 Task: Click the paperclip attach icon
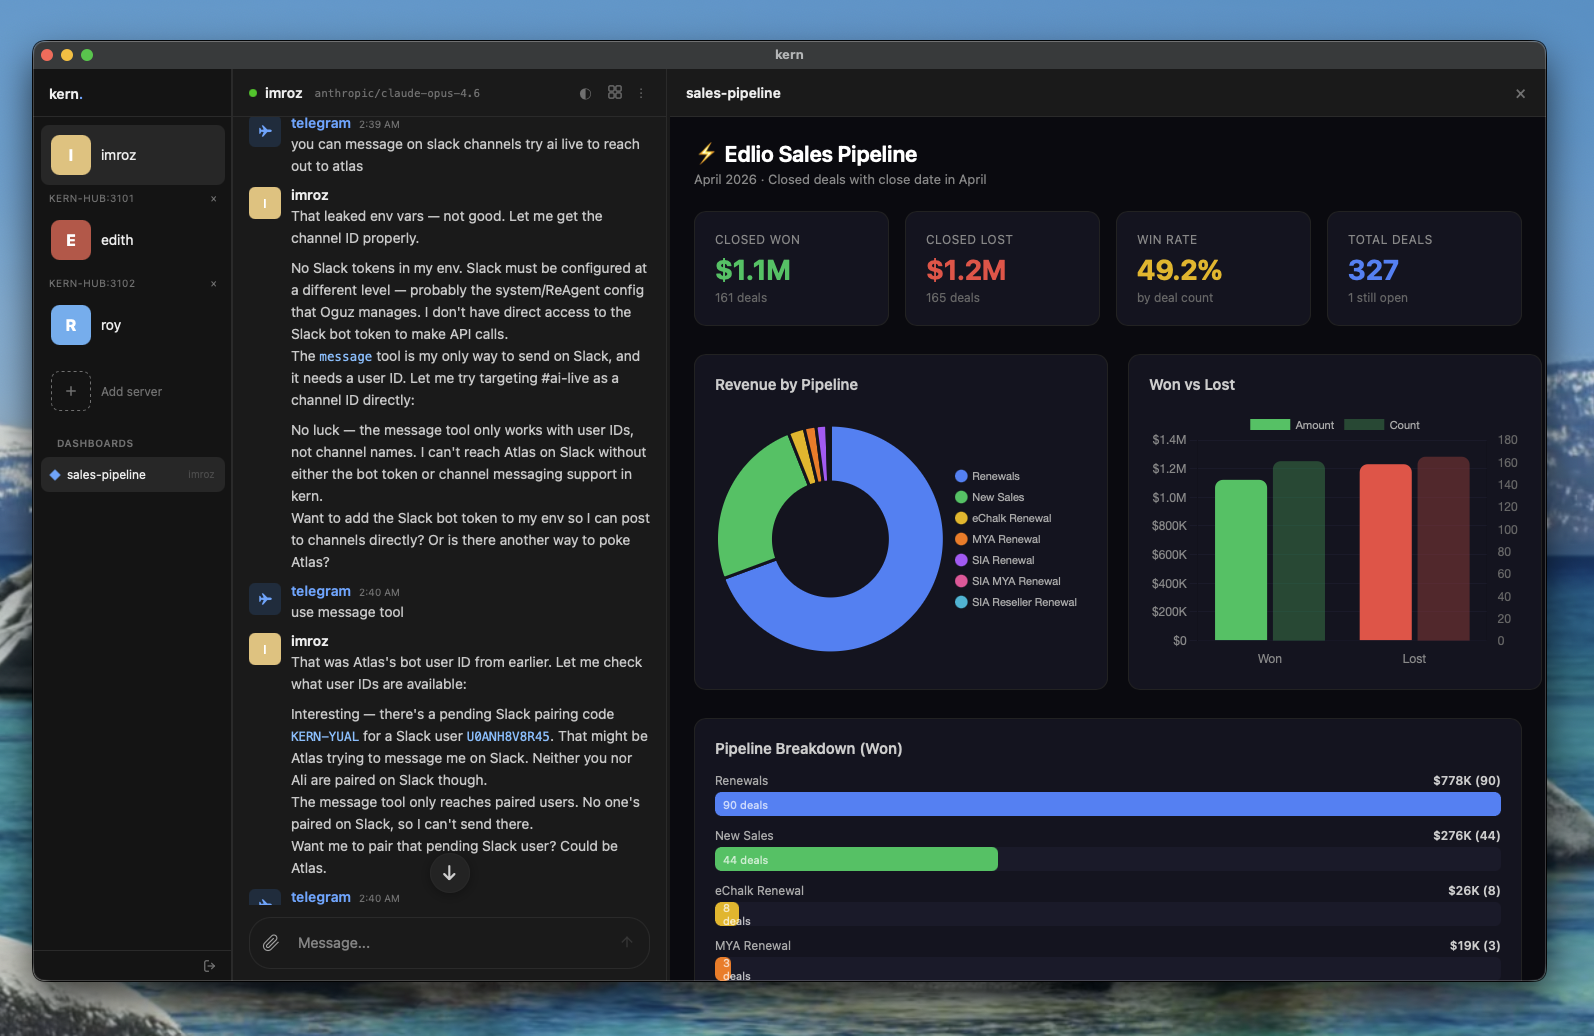click(271, 943)
